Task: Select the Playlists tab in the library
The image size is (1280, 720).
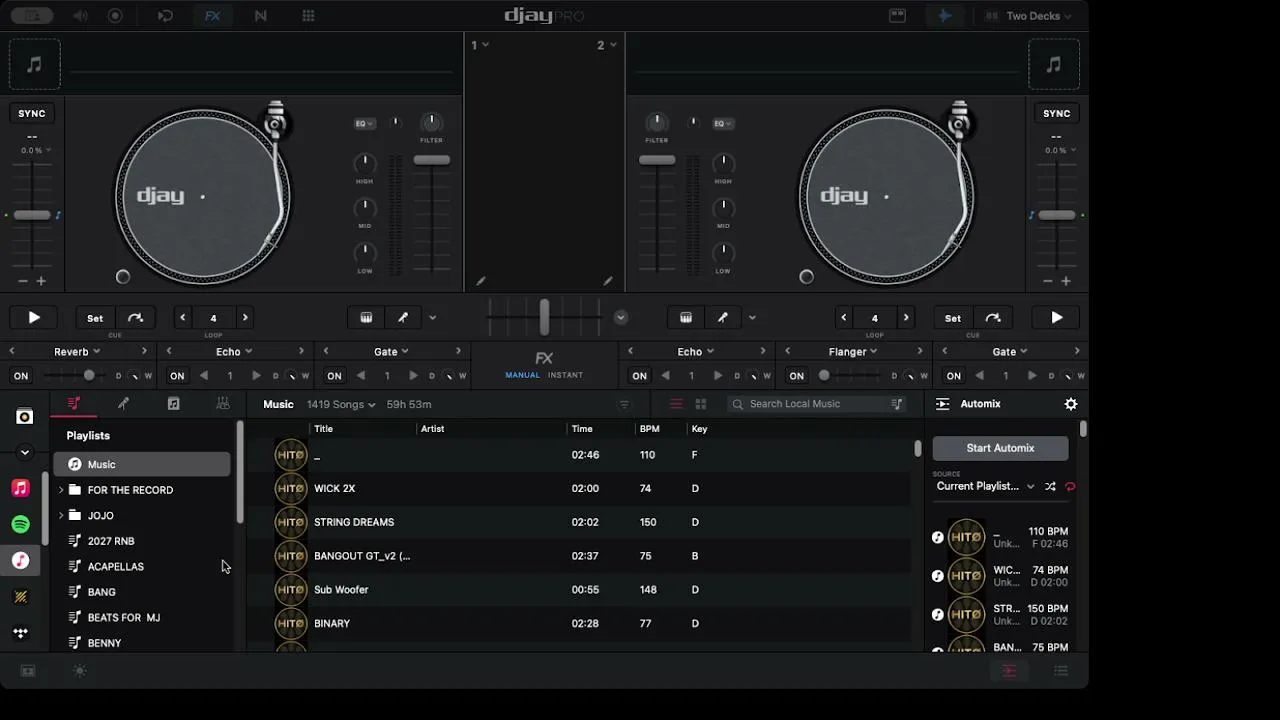Action: tap(74, 404)
